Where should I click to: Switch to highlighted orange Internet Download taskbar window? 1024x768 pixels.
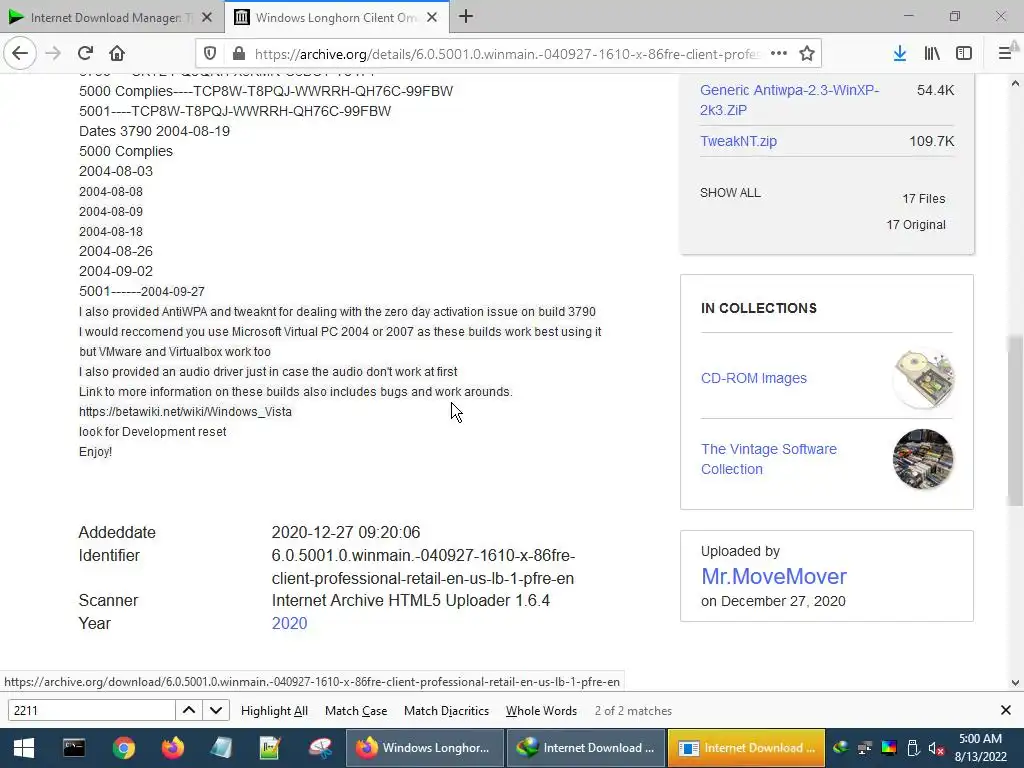[746, 748]
